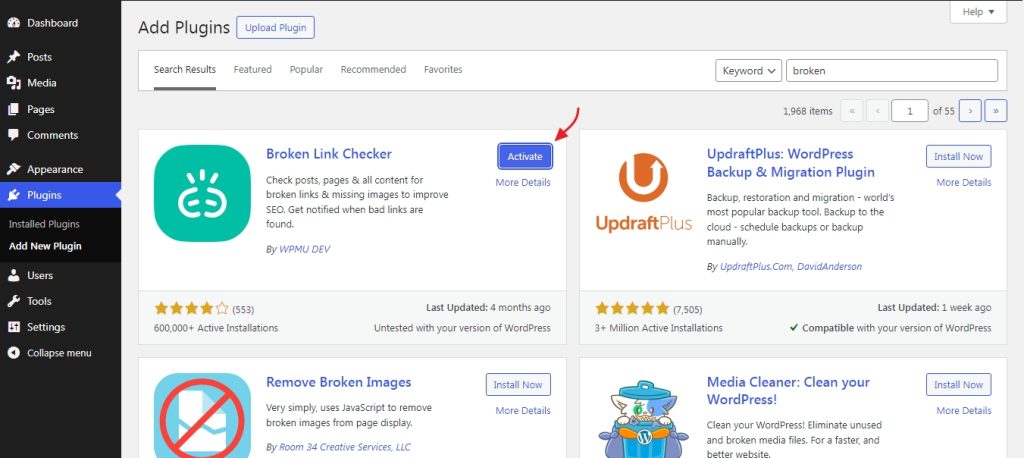The width and height of the screenshot is (1024, 458).
Task: Open the WPMU DEV author link
Action: coord(304,250)
